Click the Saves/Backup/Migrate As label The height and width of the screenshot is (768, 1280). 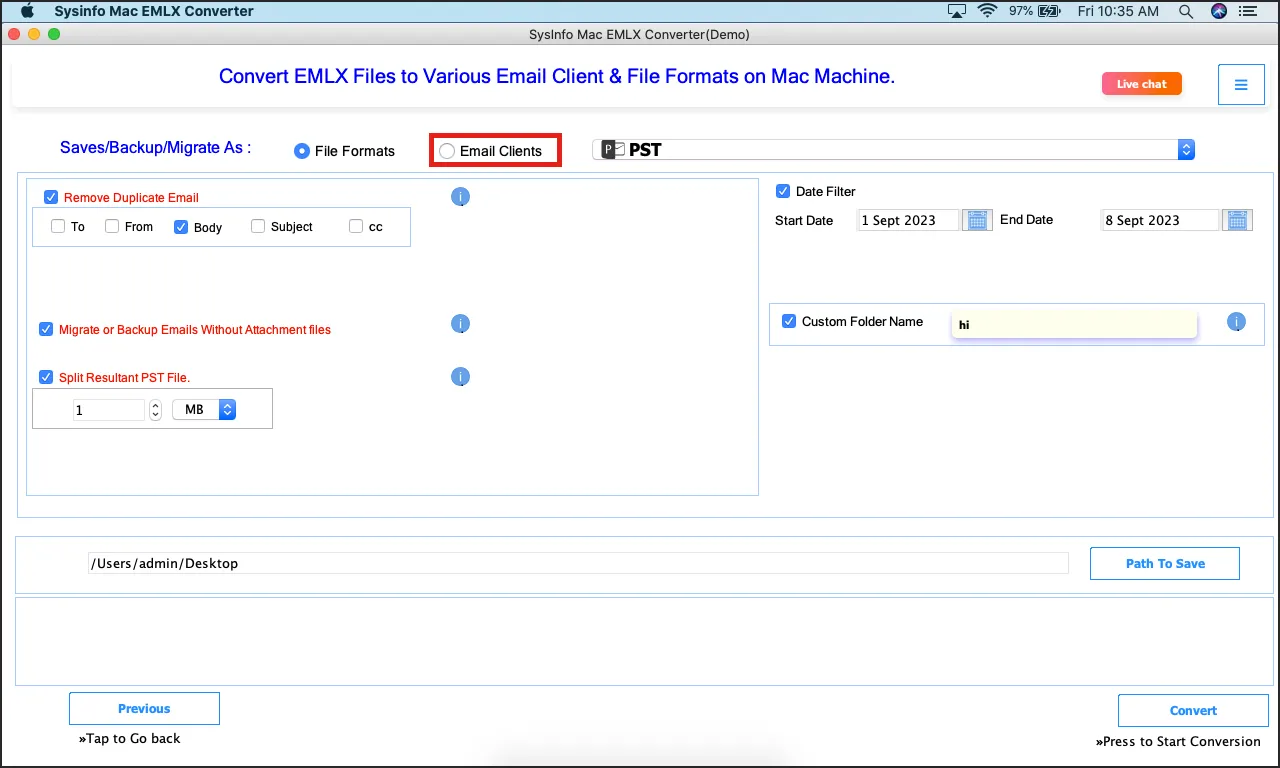click(x=156, y=147)
